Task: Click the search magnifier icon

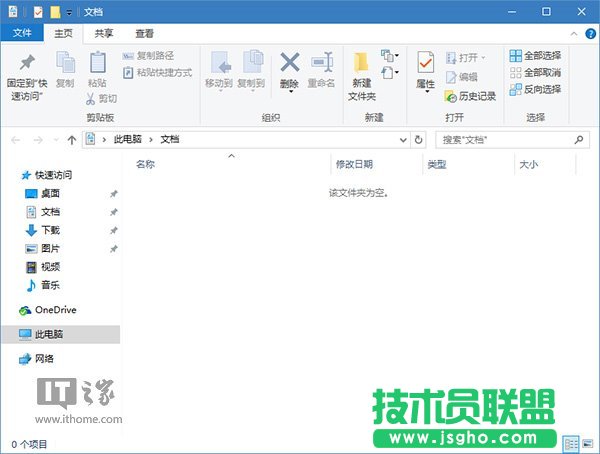Action: coord(579,140)
